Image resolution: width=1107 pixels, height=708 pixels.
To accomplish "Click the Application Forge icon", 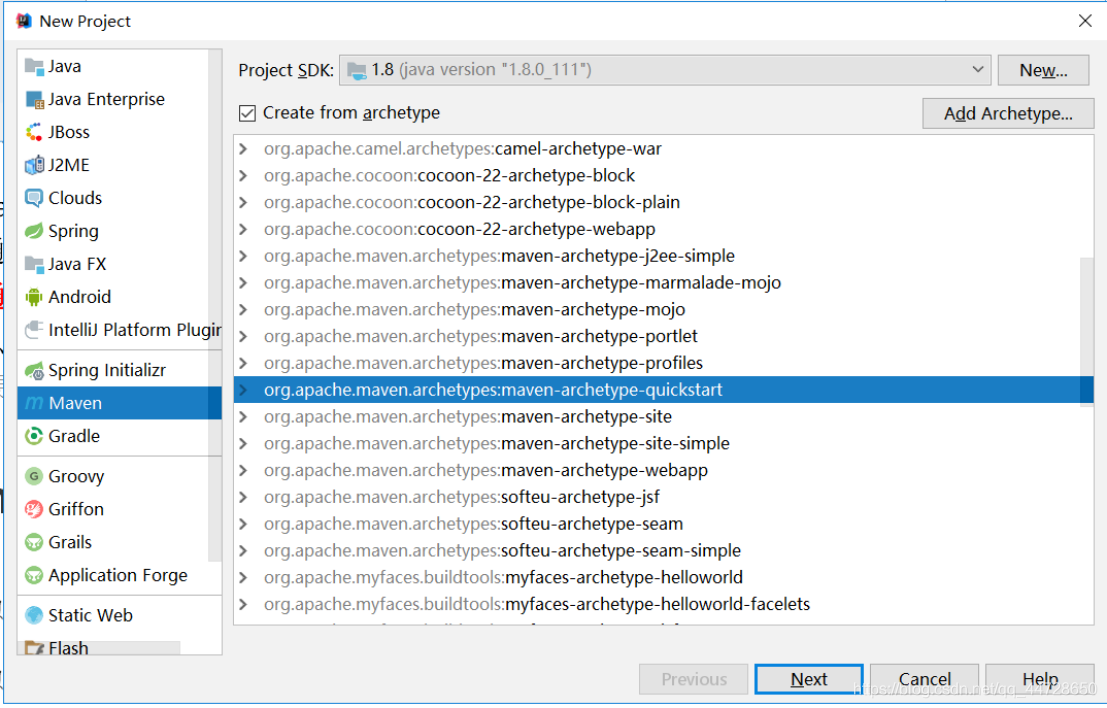I will tap(34, 576).
